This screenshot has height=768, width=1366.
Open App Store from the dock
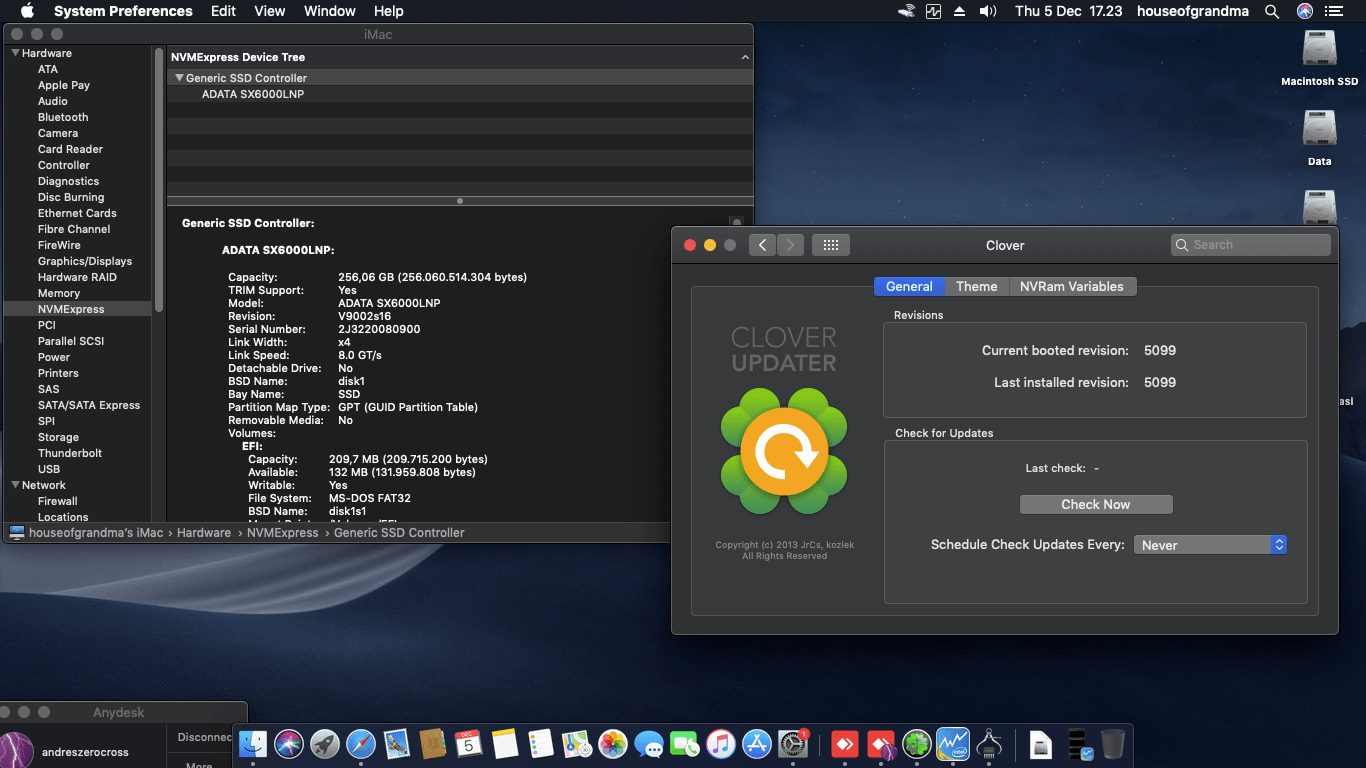pyautogui.click(x=757, y=744)
